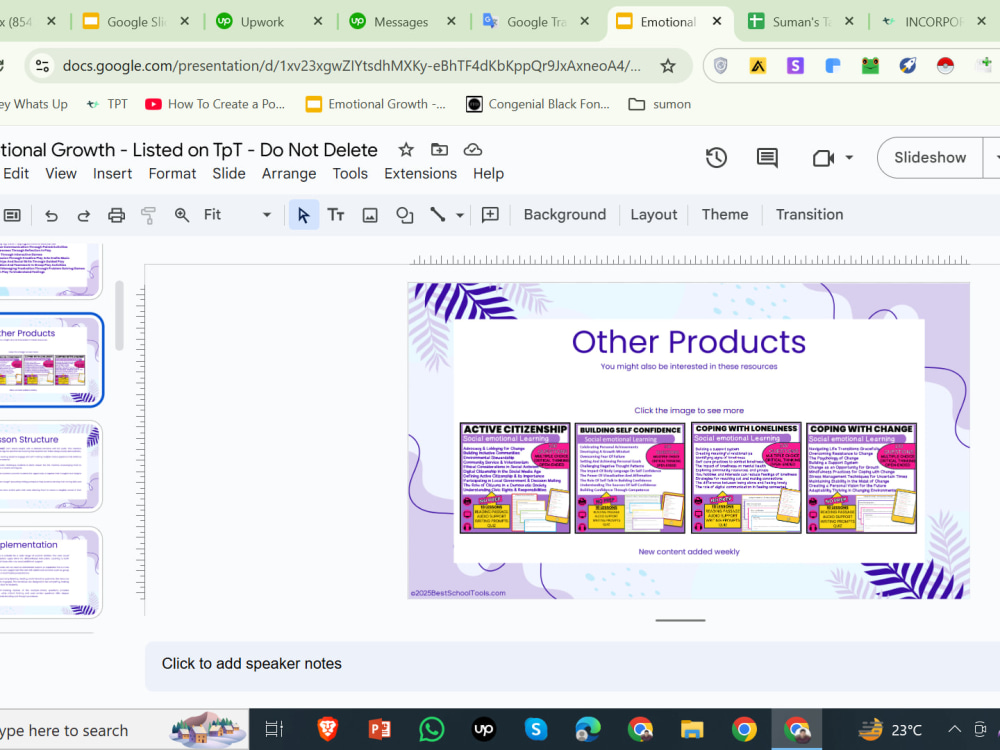Open the TPT bookmark
The image size is (1000, 750).
click(x=107, y=104)
